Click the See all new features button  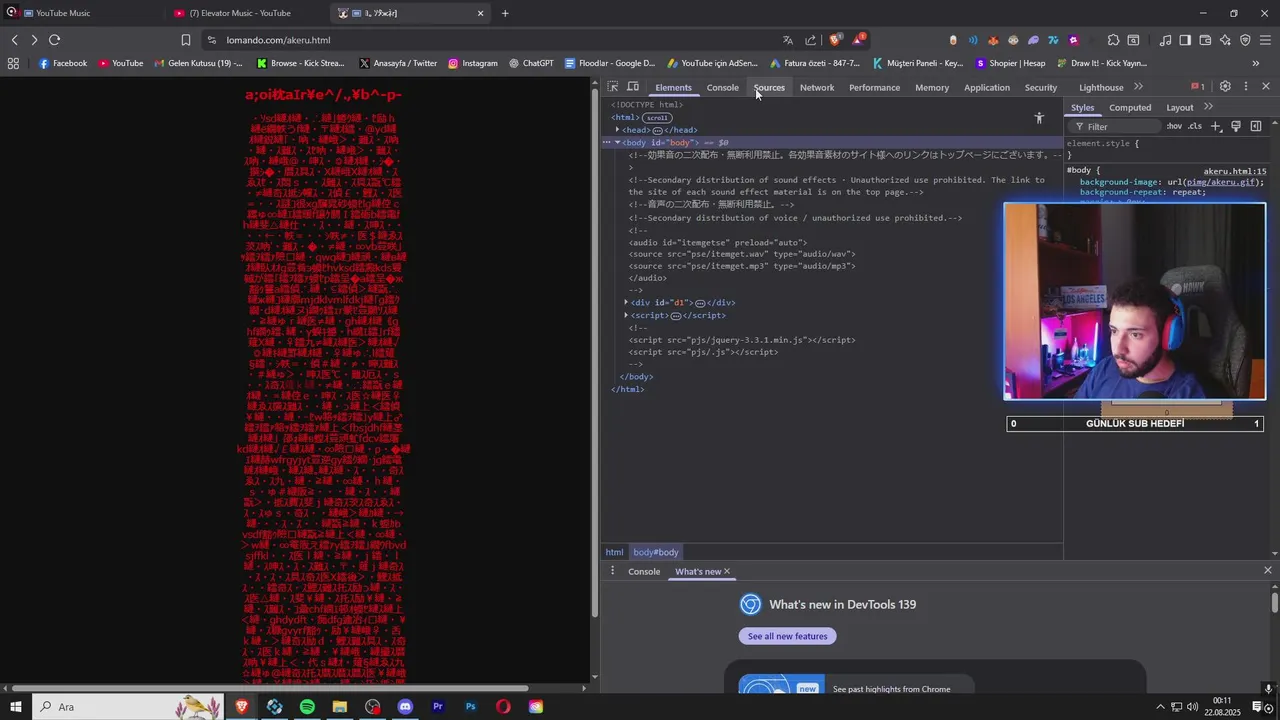pos(788,636)
